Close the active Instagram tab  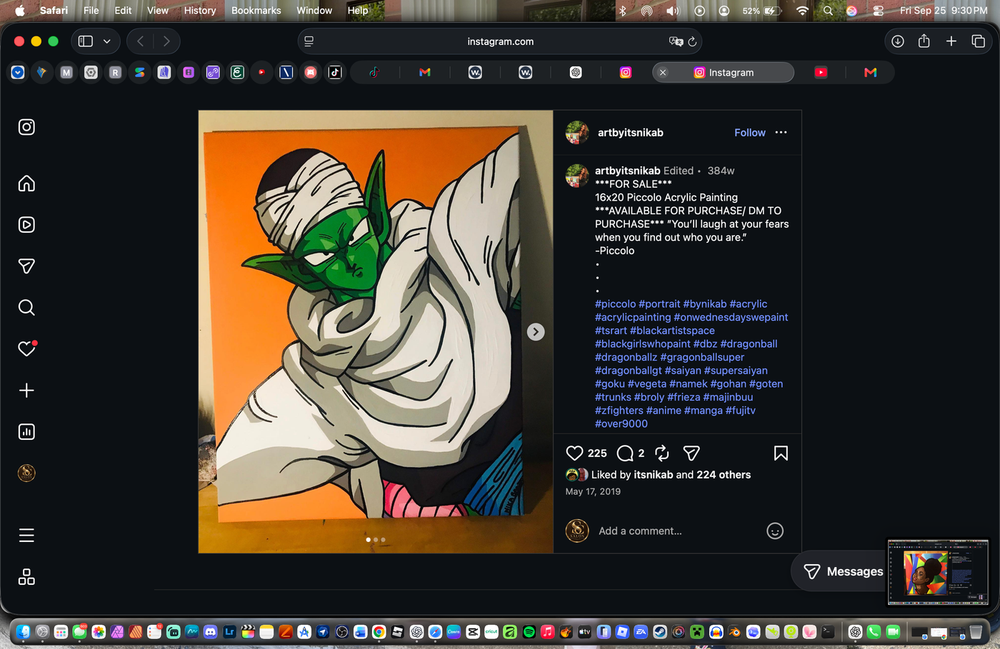point(663,73)
